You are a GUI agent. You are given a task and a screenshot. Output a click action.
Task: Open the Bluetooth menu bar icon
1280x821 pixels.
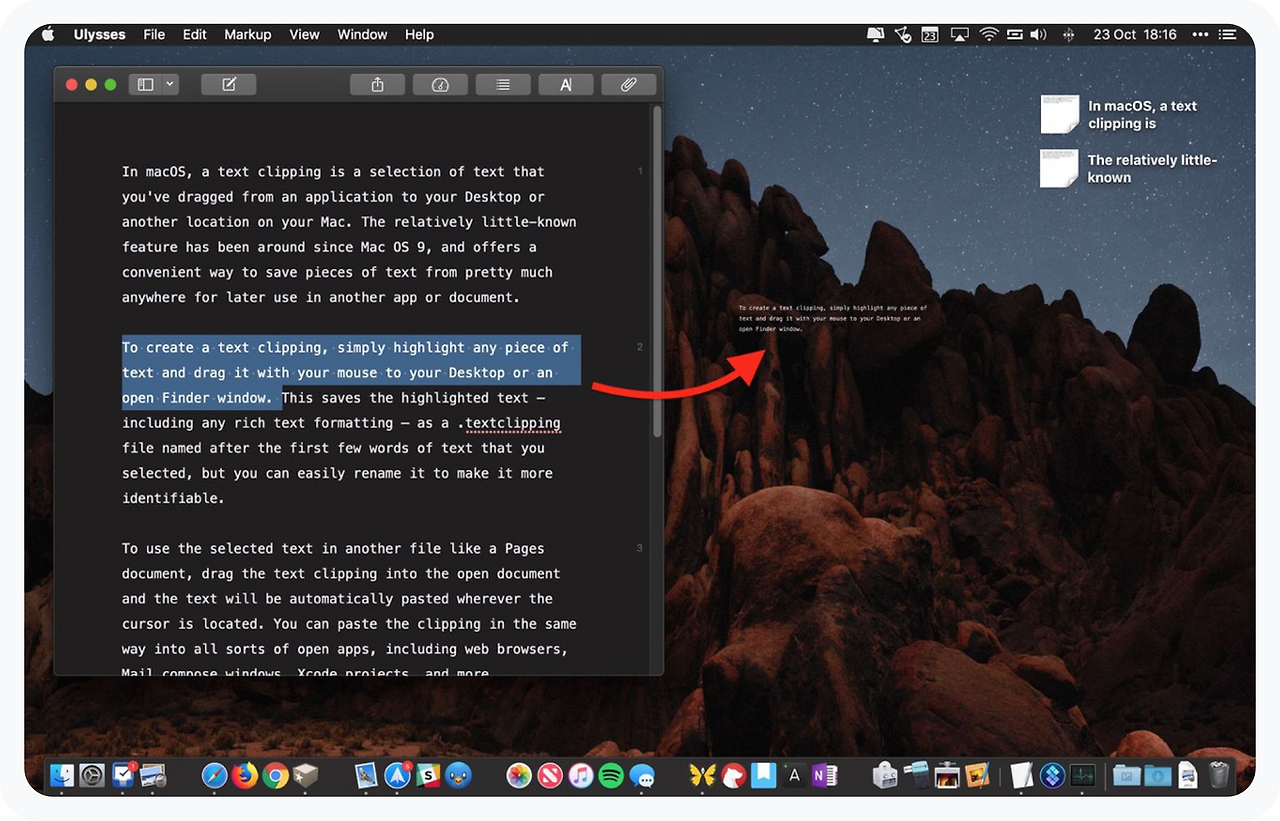click(x=1068, y=34)
